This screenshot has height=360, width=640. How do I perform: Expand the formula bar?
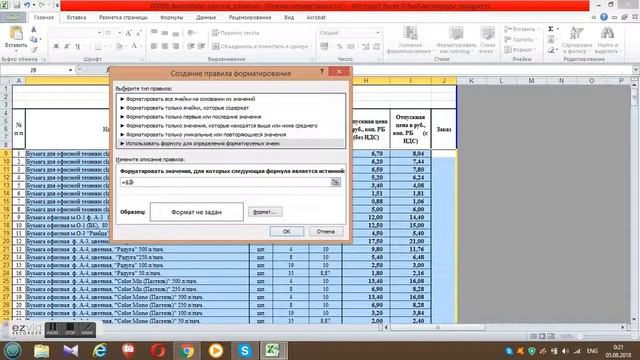coord(635,70)
